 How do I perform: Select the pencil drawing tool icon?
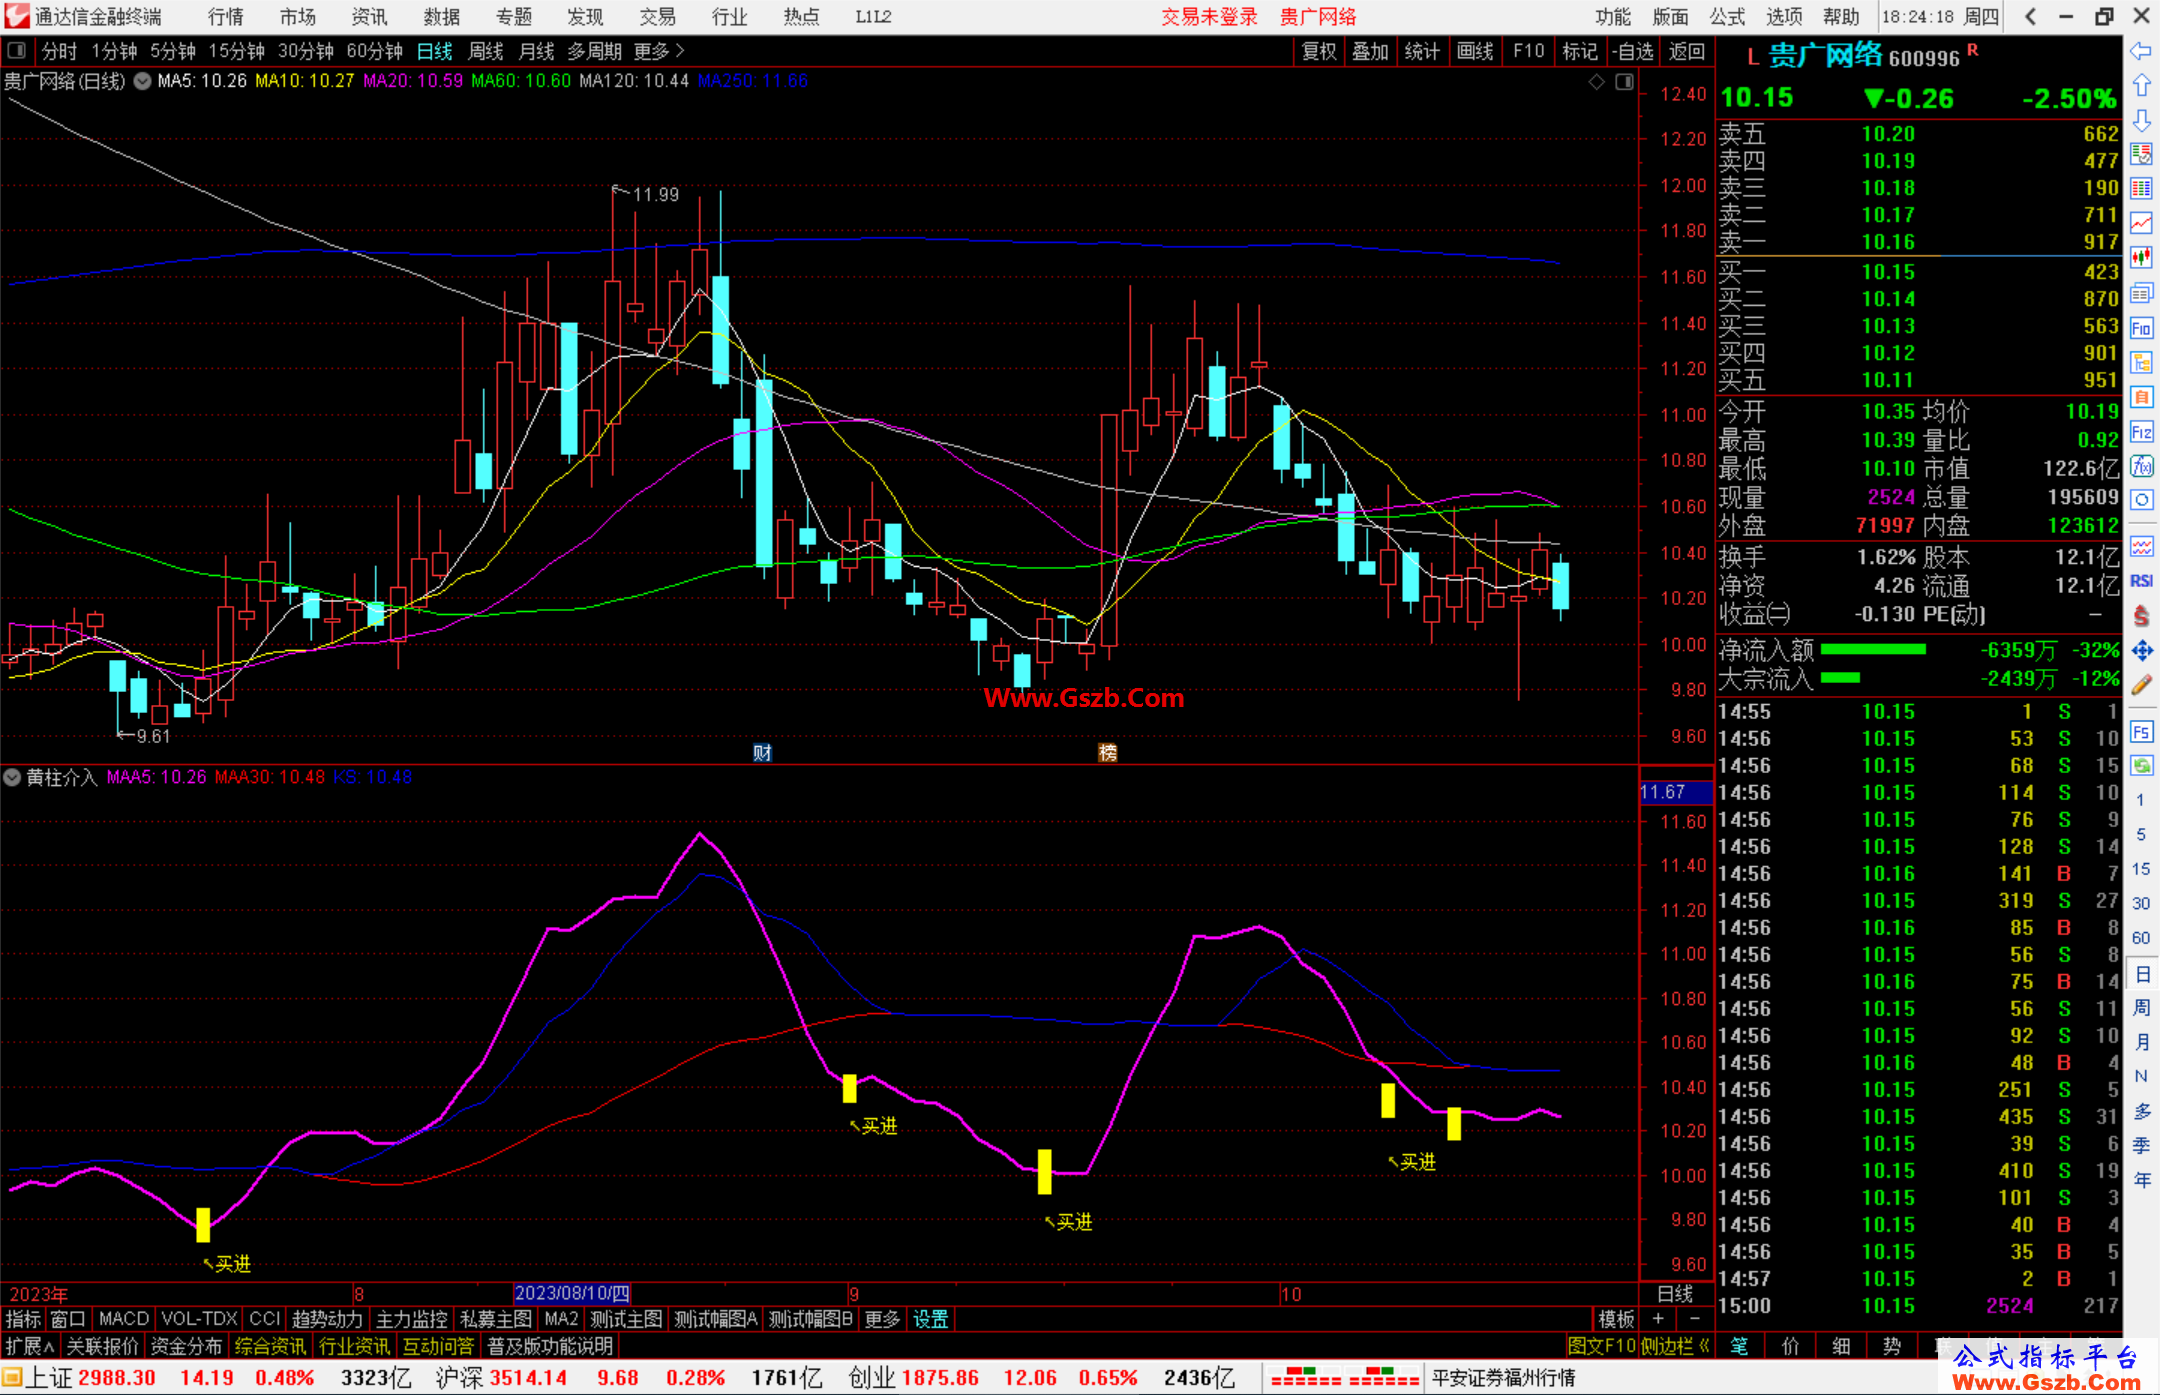point(2141,685)
